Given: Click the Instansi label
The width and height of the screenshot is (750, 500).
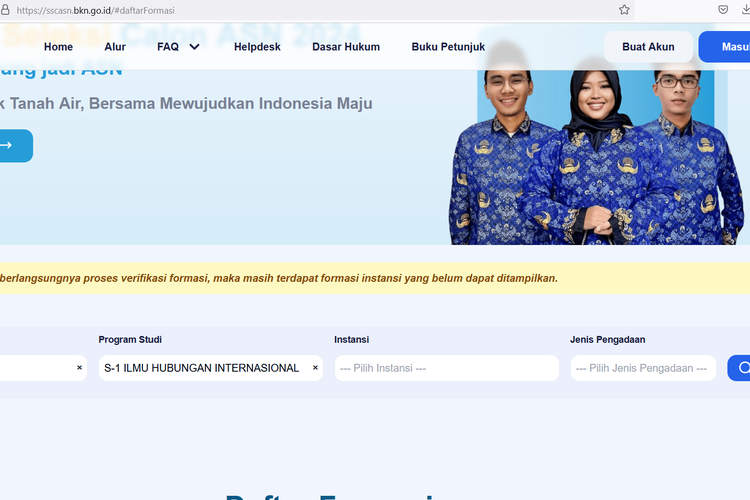Looking at the screenshot, I should point(352,340).
